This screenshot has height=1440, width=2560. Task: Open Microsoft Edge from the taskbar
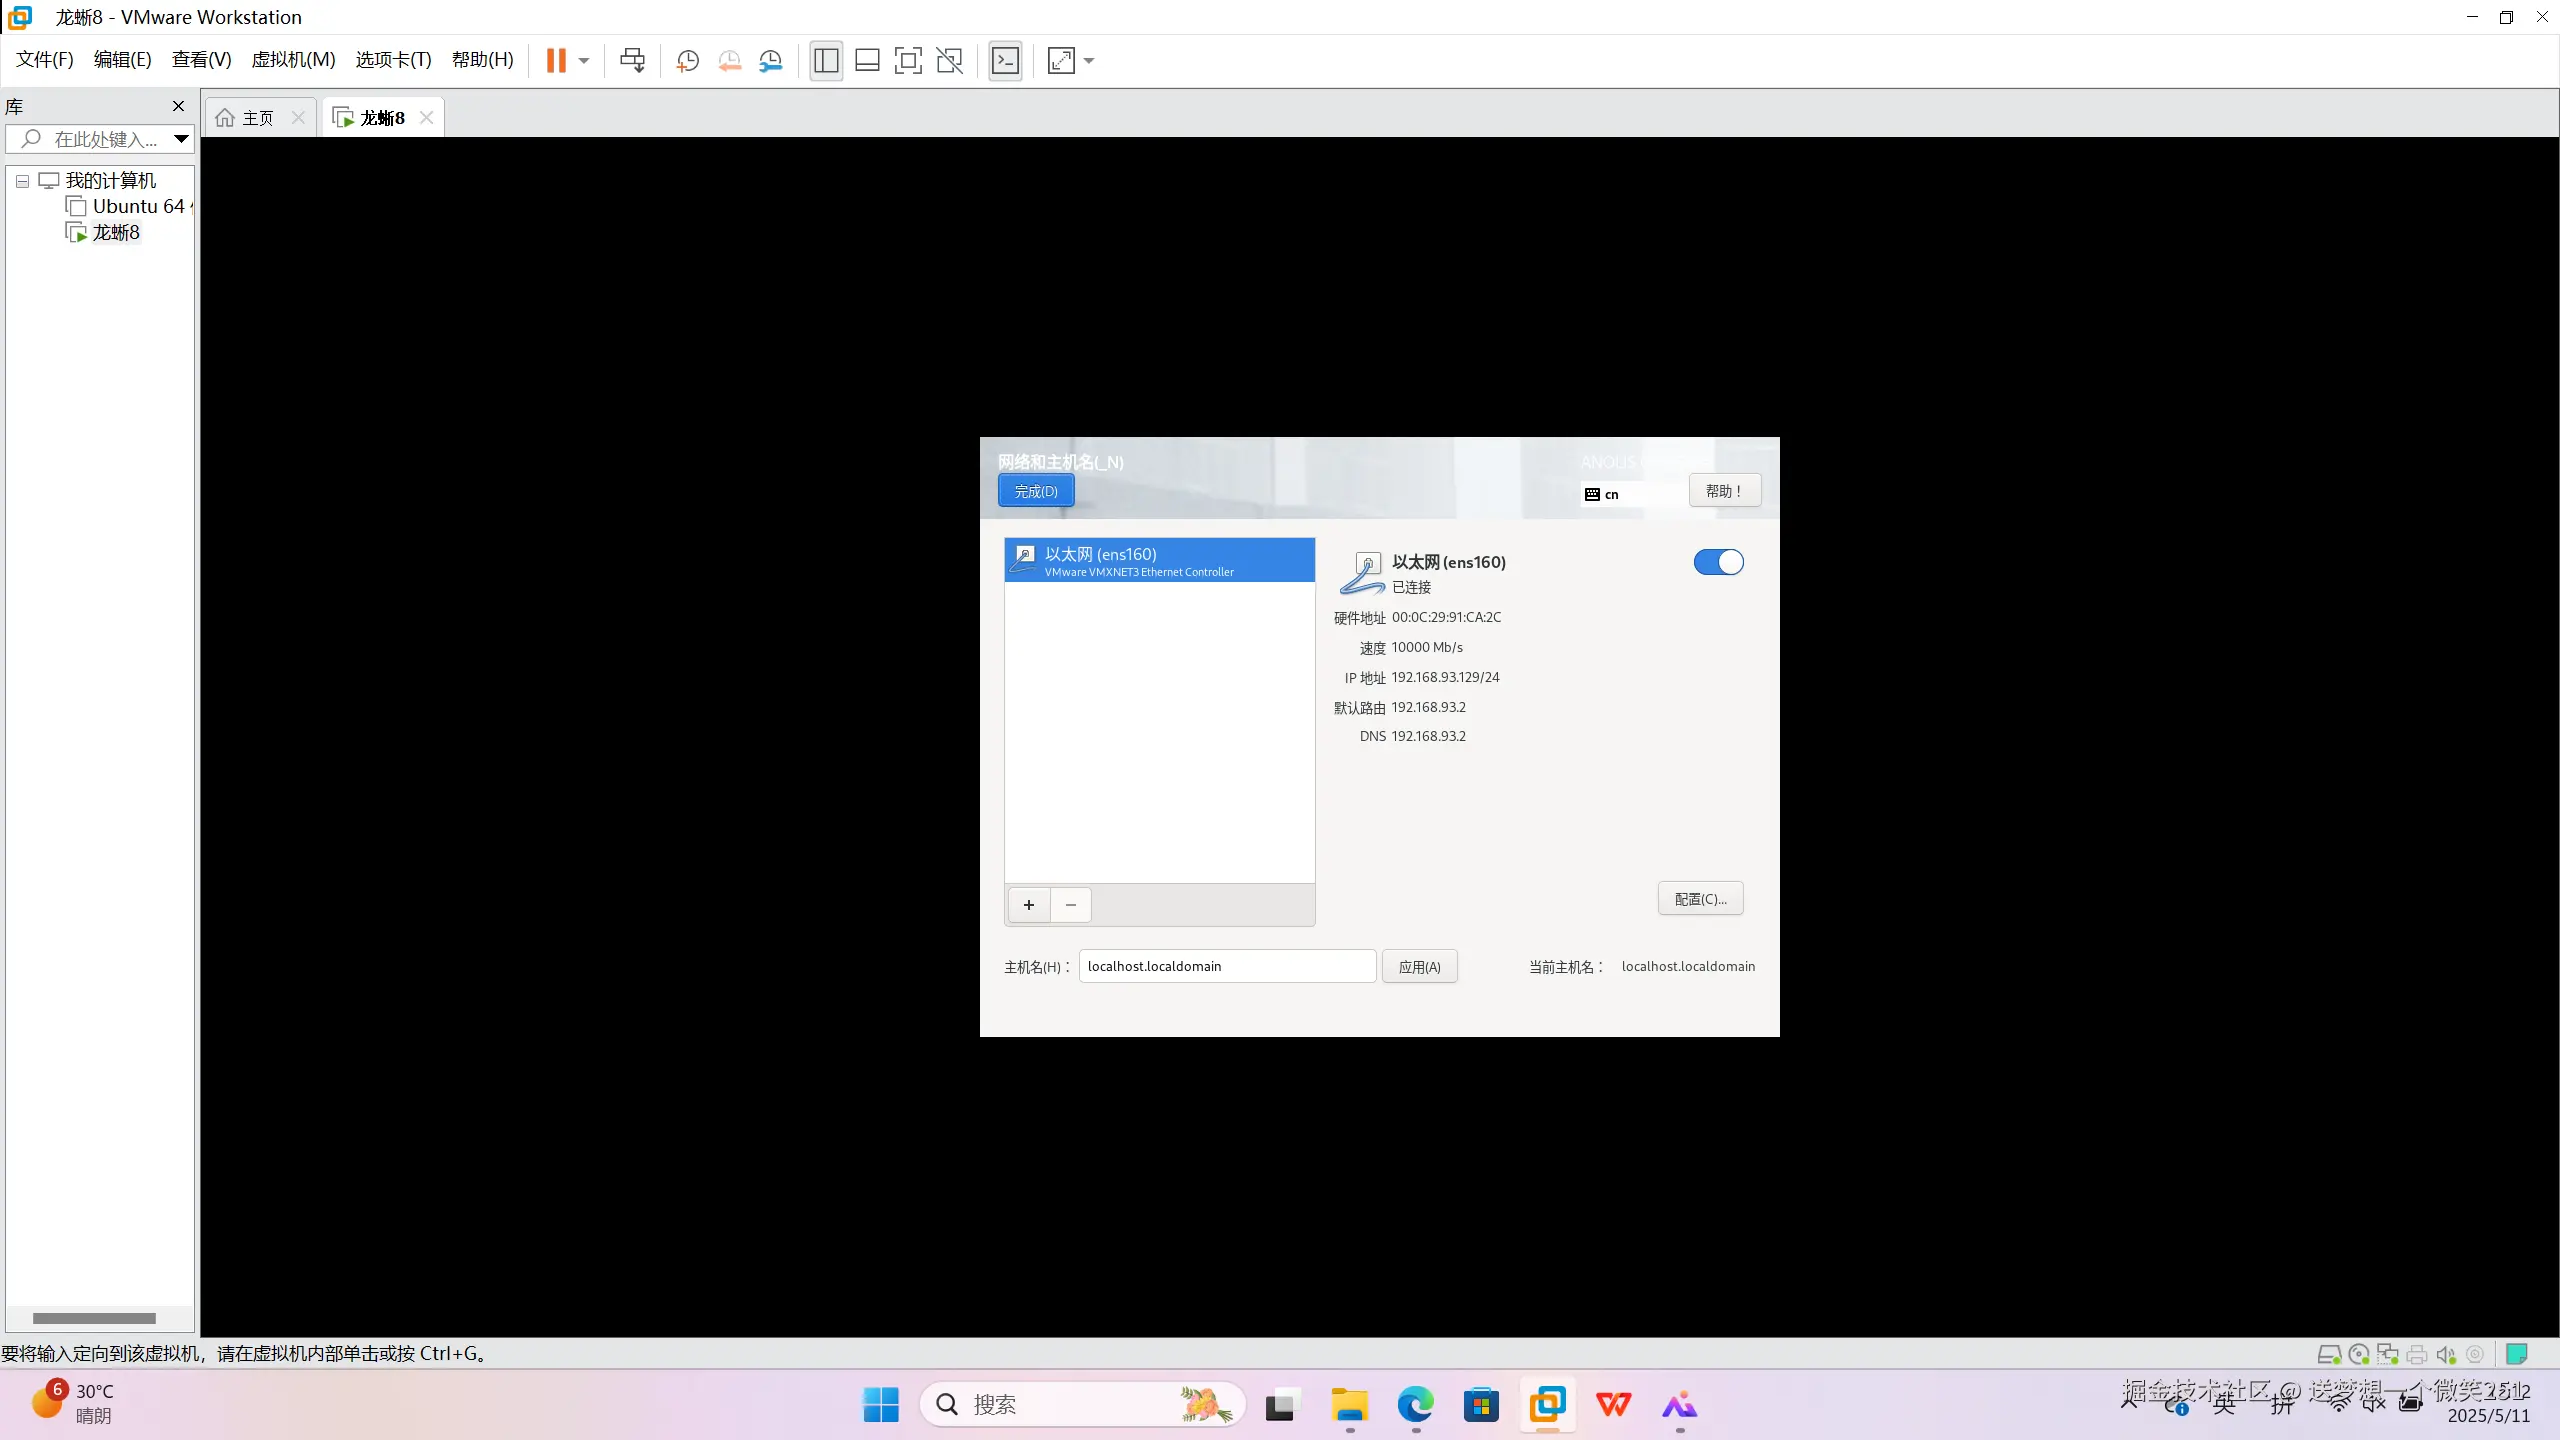(1415, 1405)
